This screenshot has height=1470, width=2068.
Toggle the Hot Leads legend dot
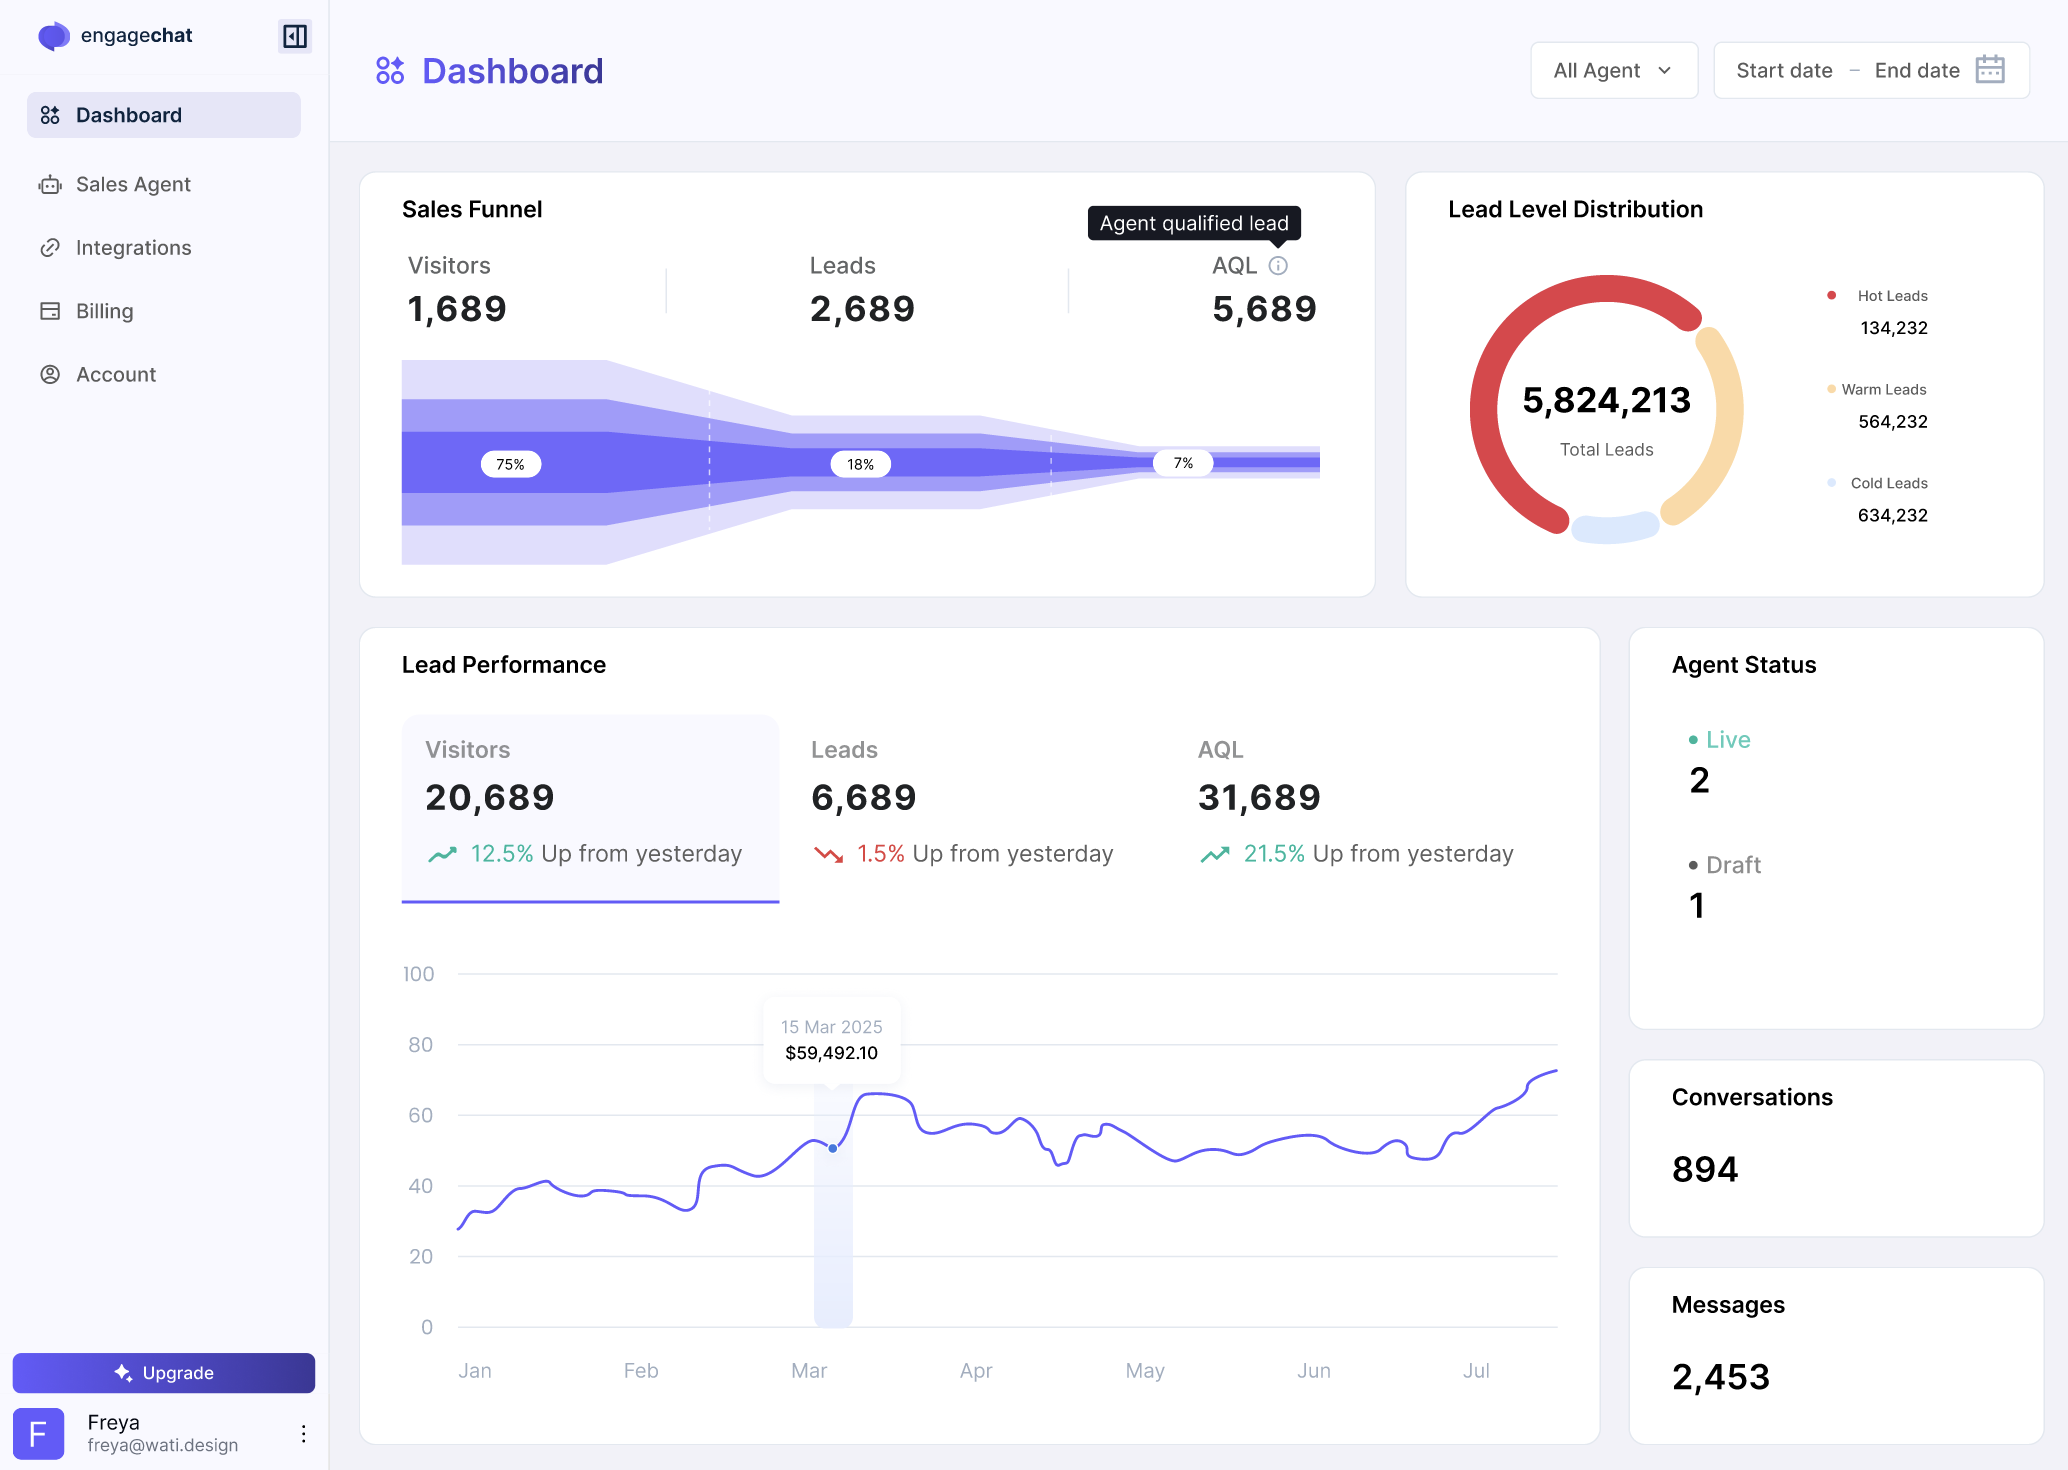click(x=1831, y=295)
